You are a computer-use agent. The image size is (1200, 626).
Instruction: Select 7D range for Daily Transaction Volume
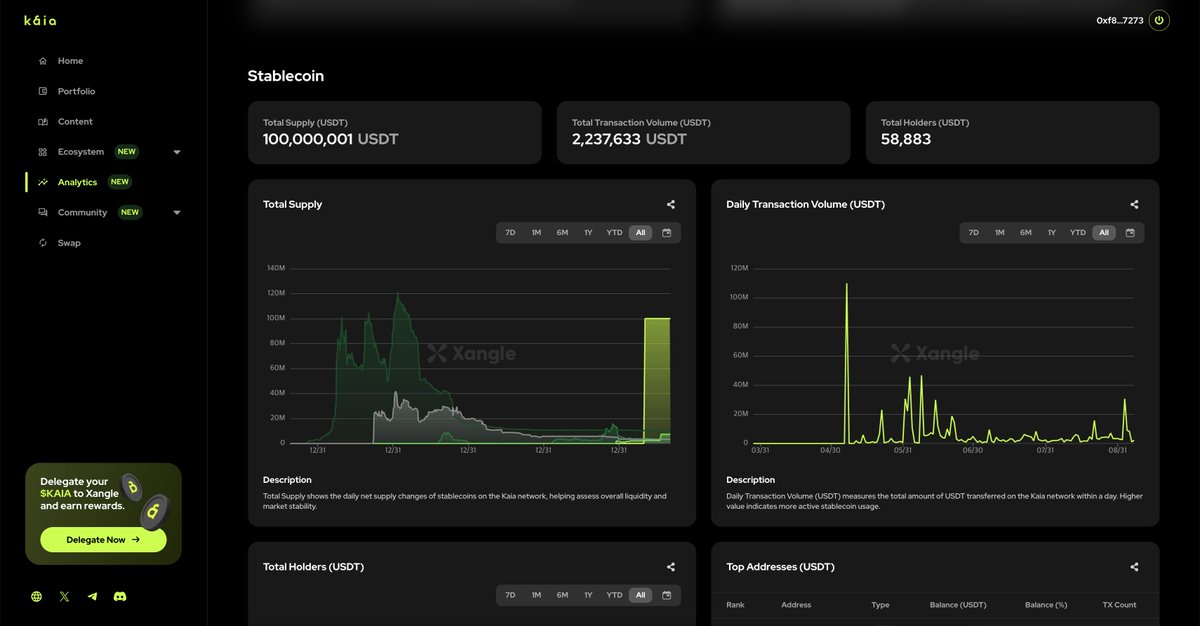coord(973,232)
